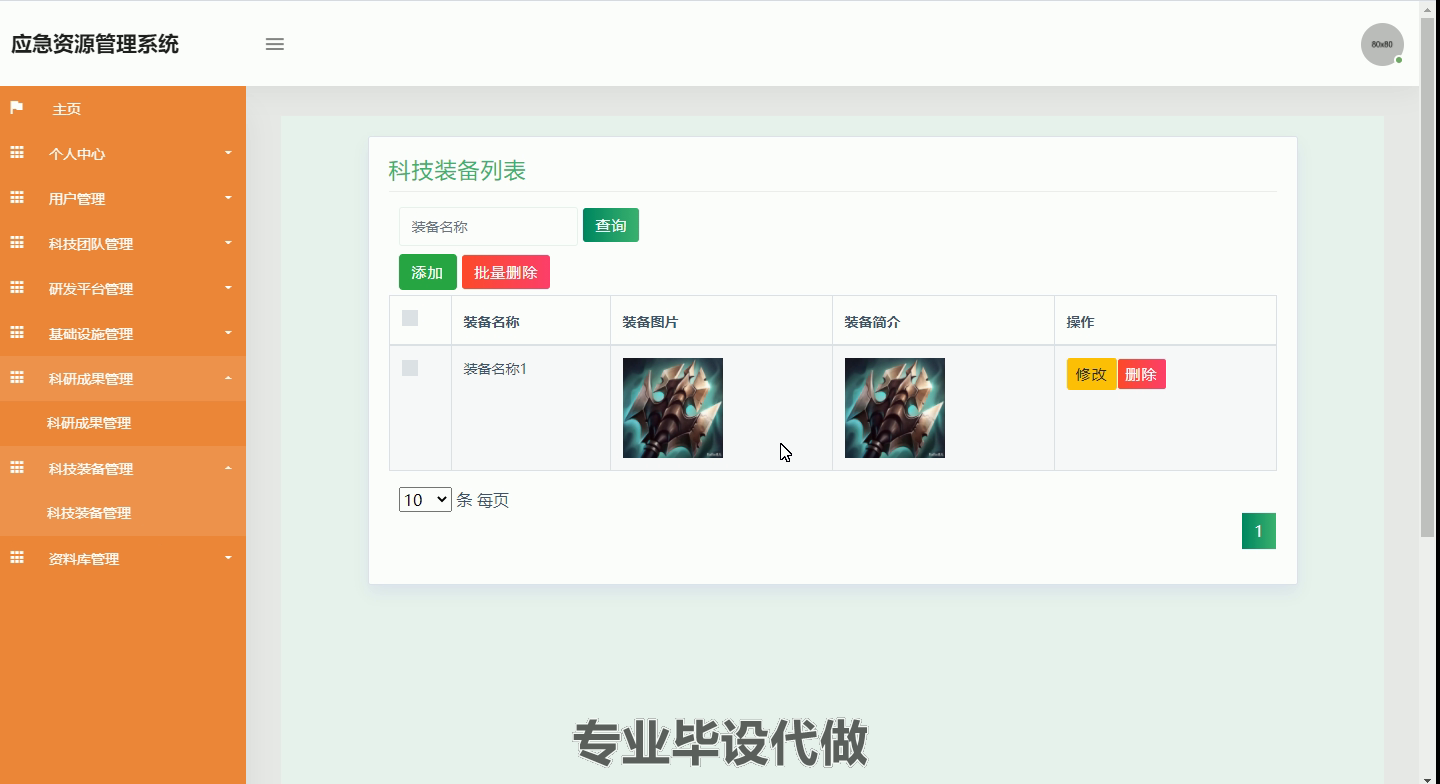This screenshot has width=1440, height=784.
Task: Open 个人中心 menu item
Action: pyautogui.click(x=77, y=154)
